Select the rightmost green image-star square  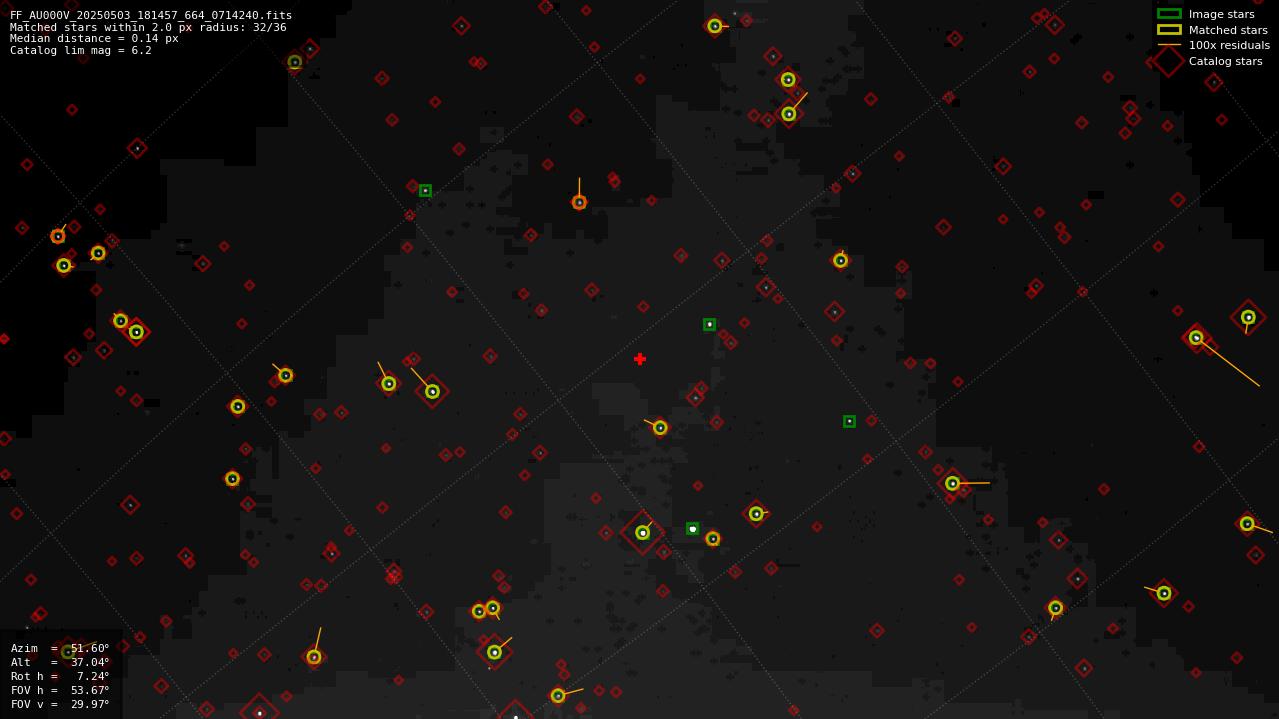[x=849, y=421]
